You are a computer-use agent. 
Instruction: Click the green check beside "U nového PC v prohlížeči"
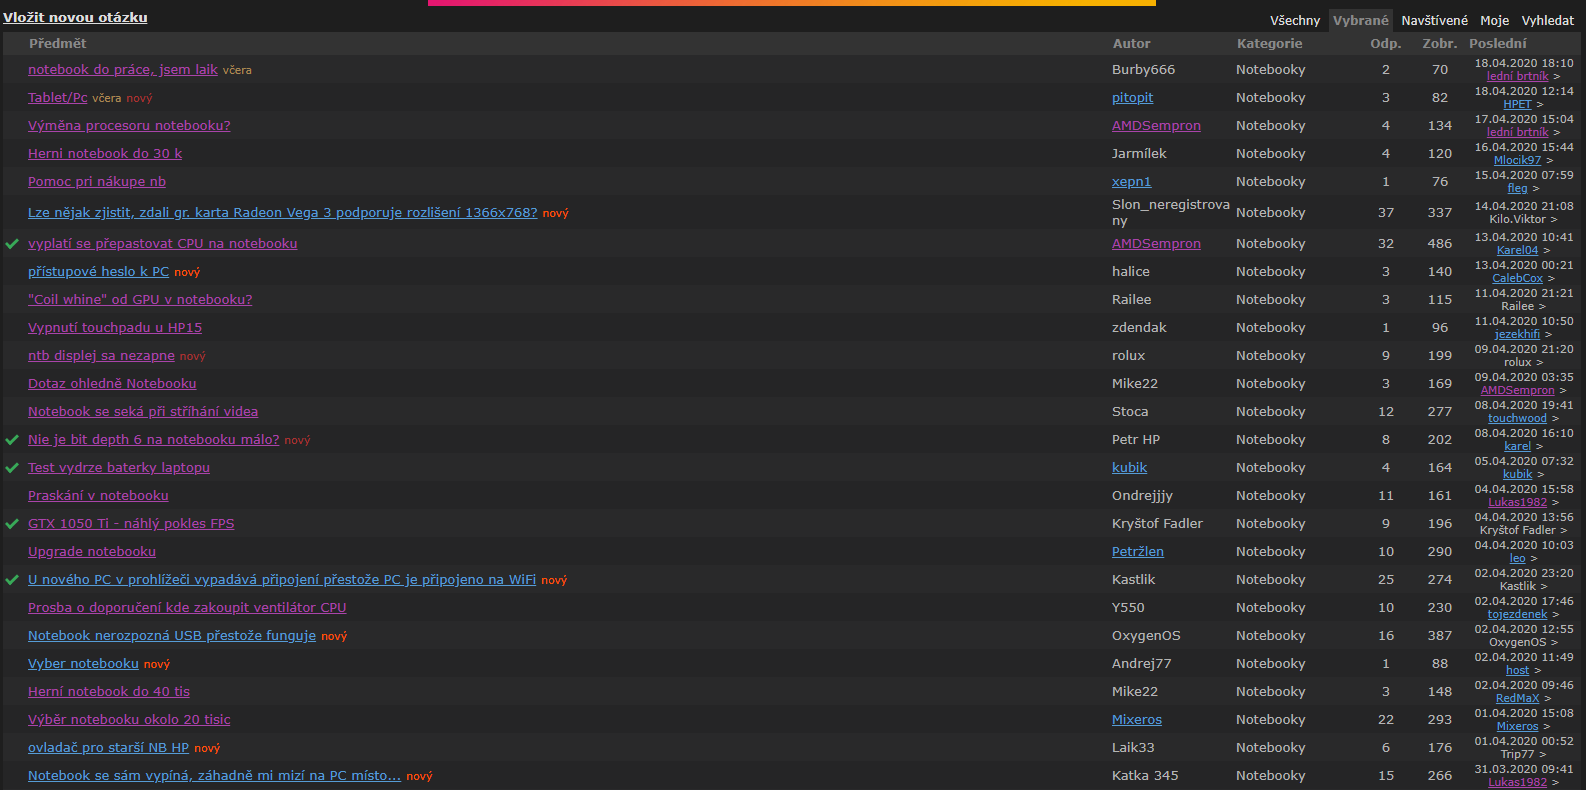(12, 580)
